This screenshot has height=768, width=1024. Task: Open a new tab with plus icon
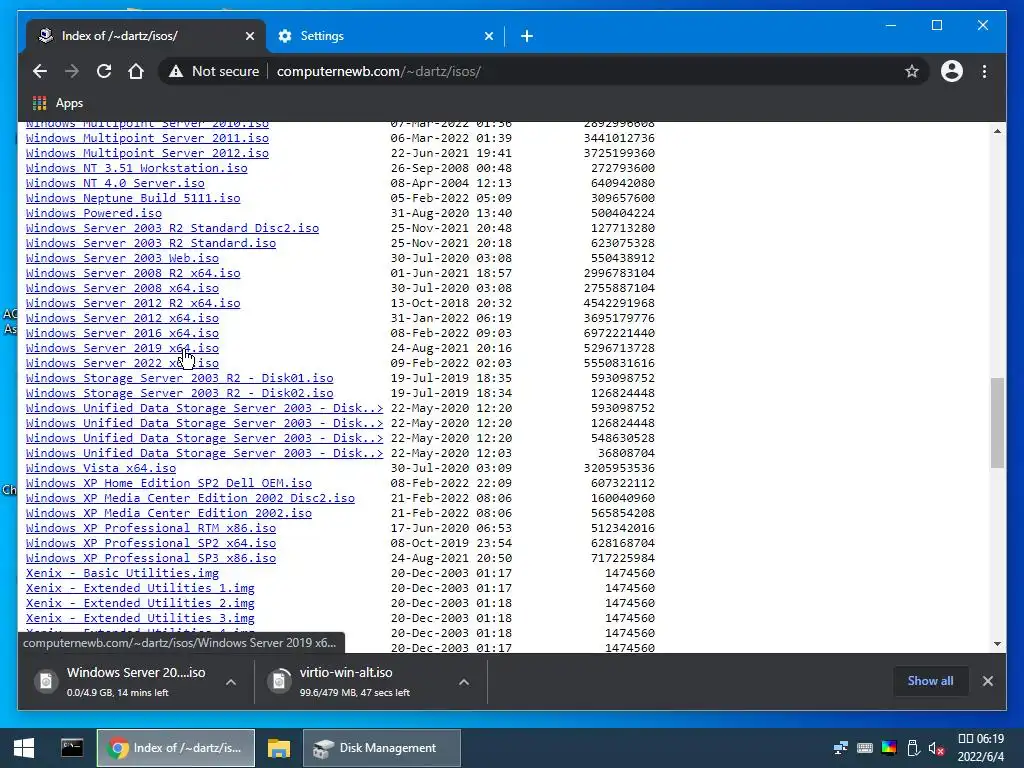click(x=527, y=36)
